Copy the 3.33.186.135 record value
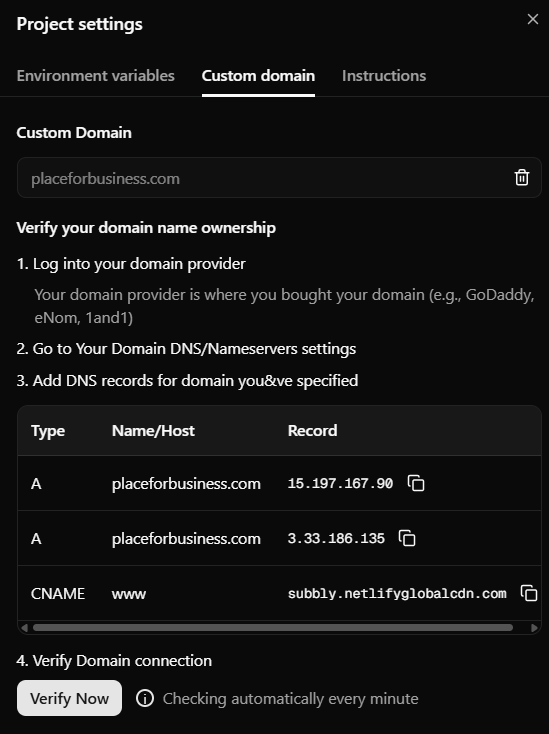 (407, 538)
